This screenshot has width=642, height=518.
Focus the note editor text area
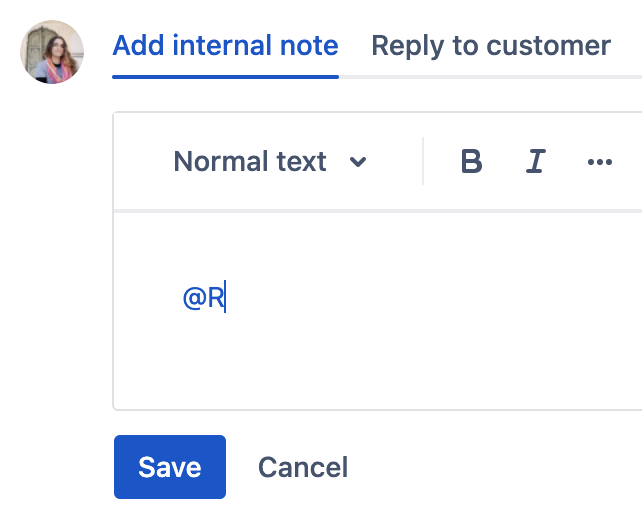pos(400,310)
